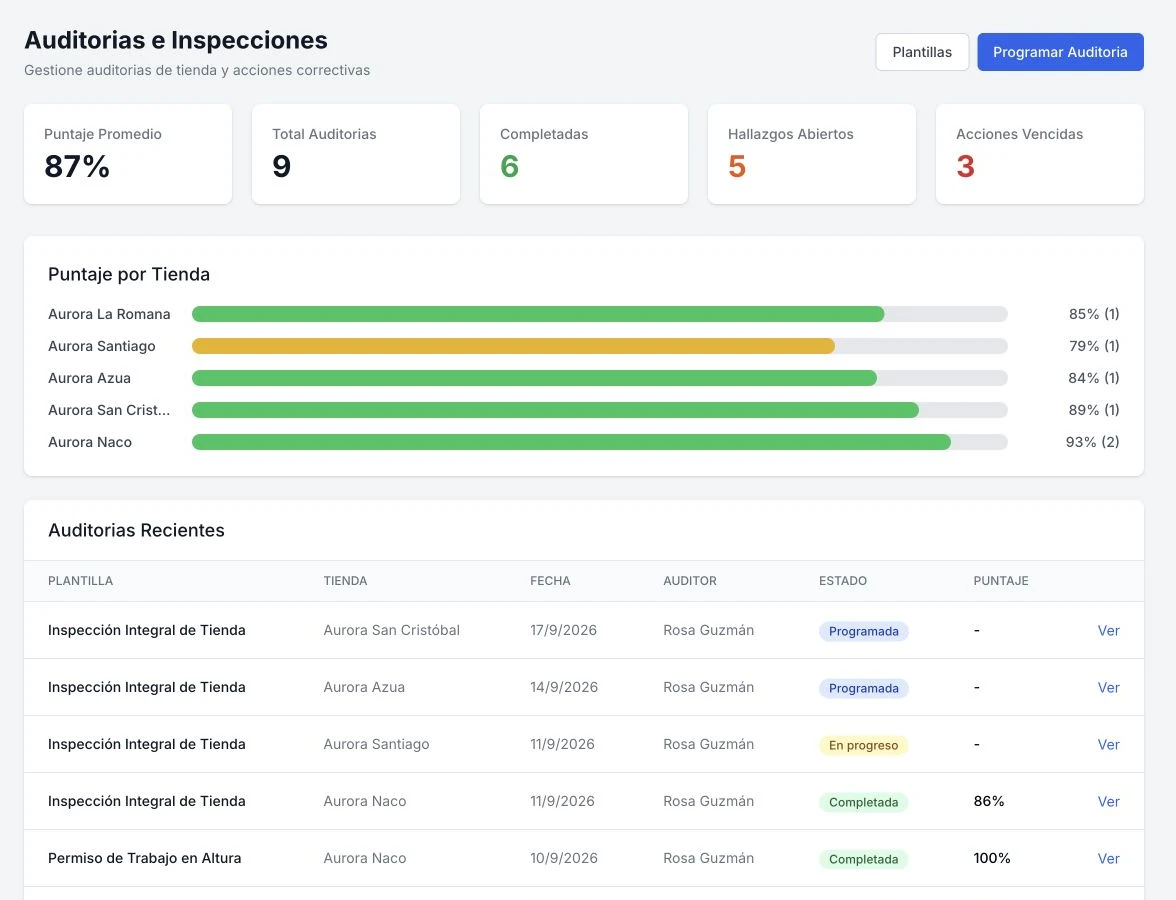Viewport: 1176px width, 900px height.
Task: Click Programar Auditoria button
Action: pos(1060,52)
